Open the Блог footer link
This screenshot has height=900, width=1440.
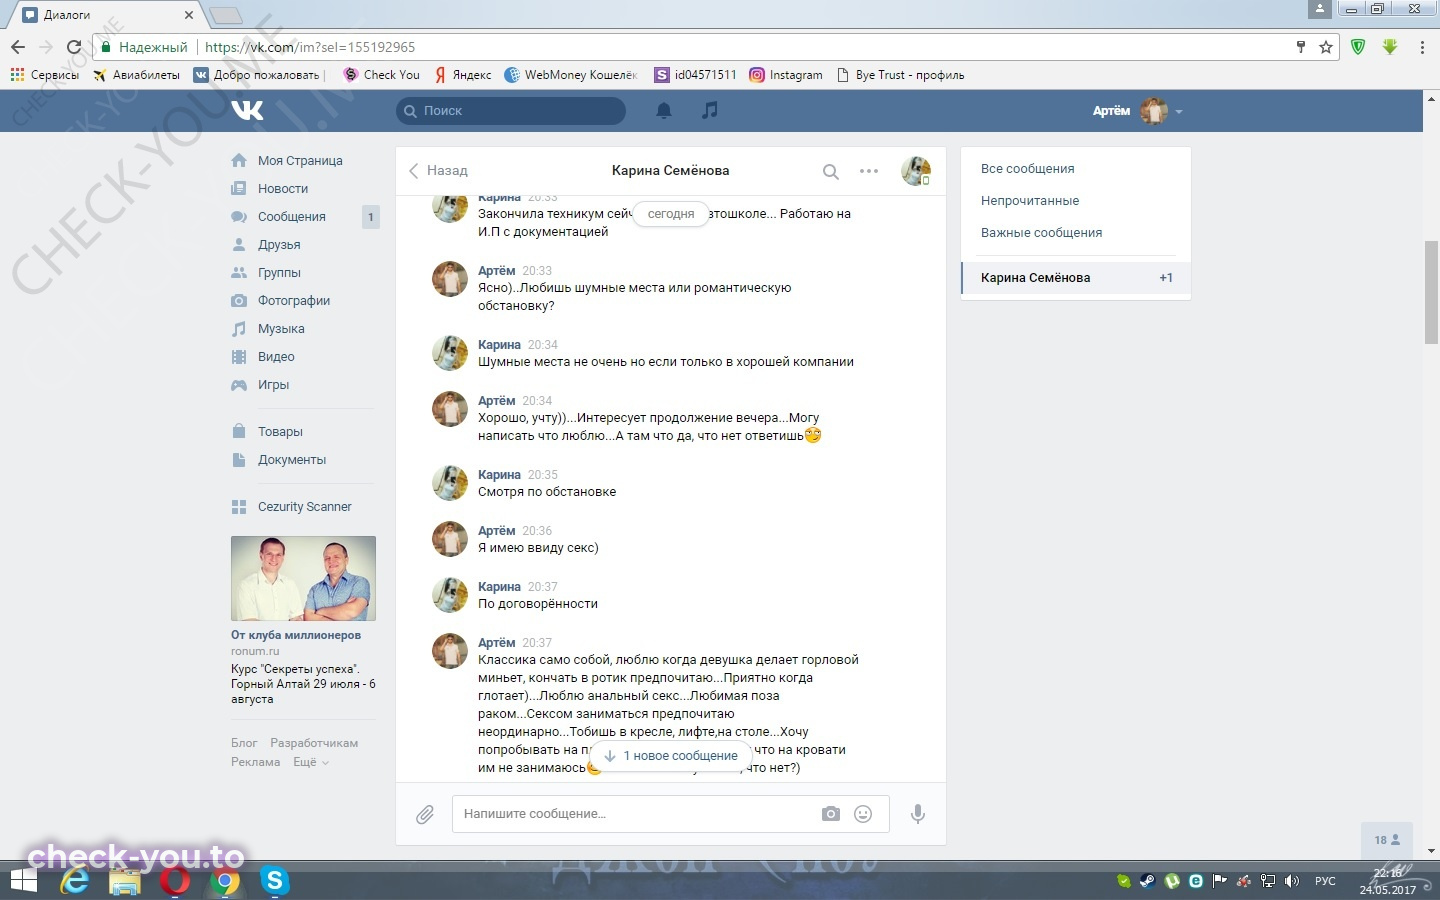(x=244, y=743)
